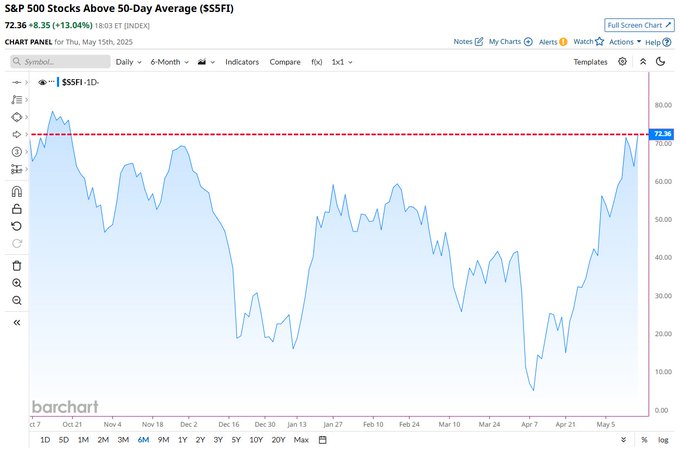Select the measurement range tool
The height and width of the screenshot is (450, 680).
click(x=16, y=169)
